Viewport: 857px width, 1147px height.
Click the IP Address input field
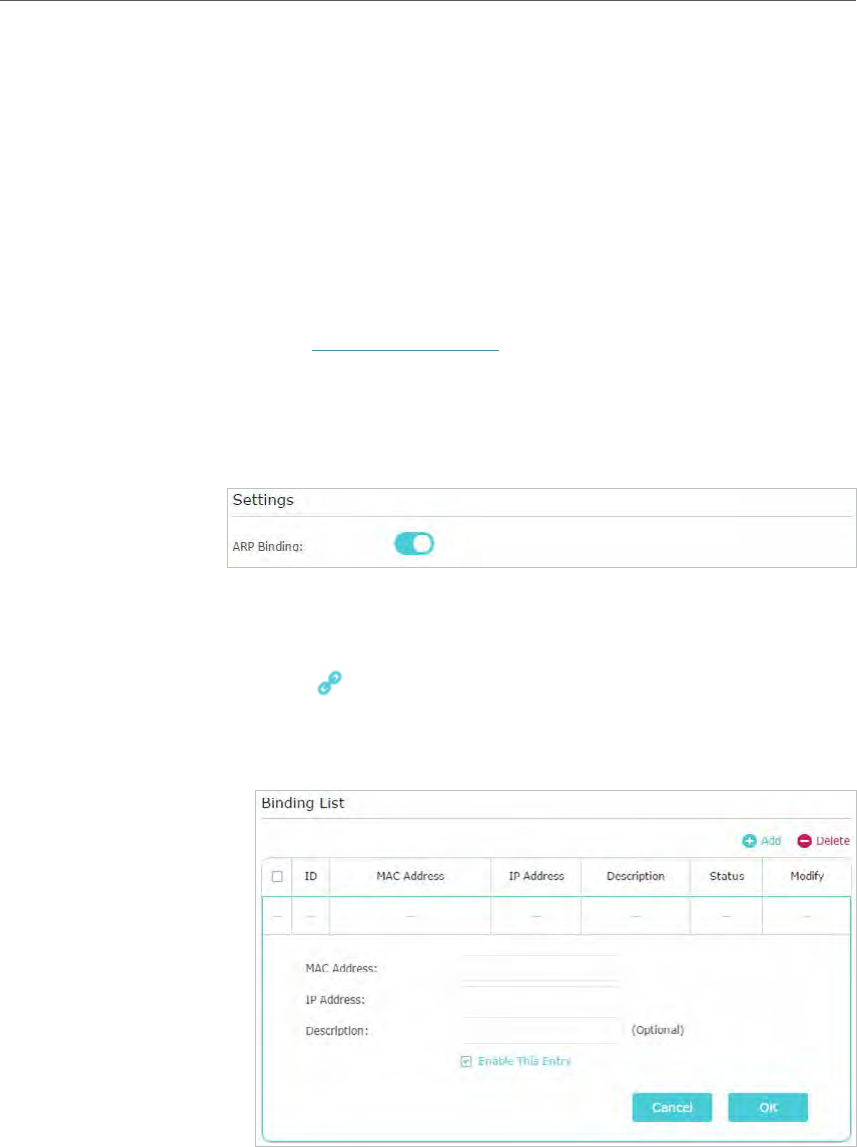tap(541, 999)
